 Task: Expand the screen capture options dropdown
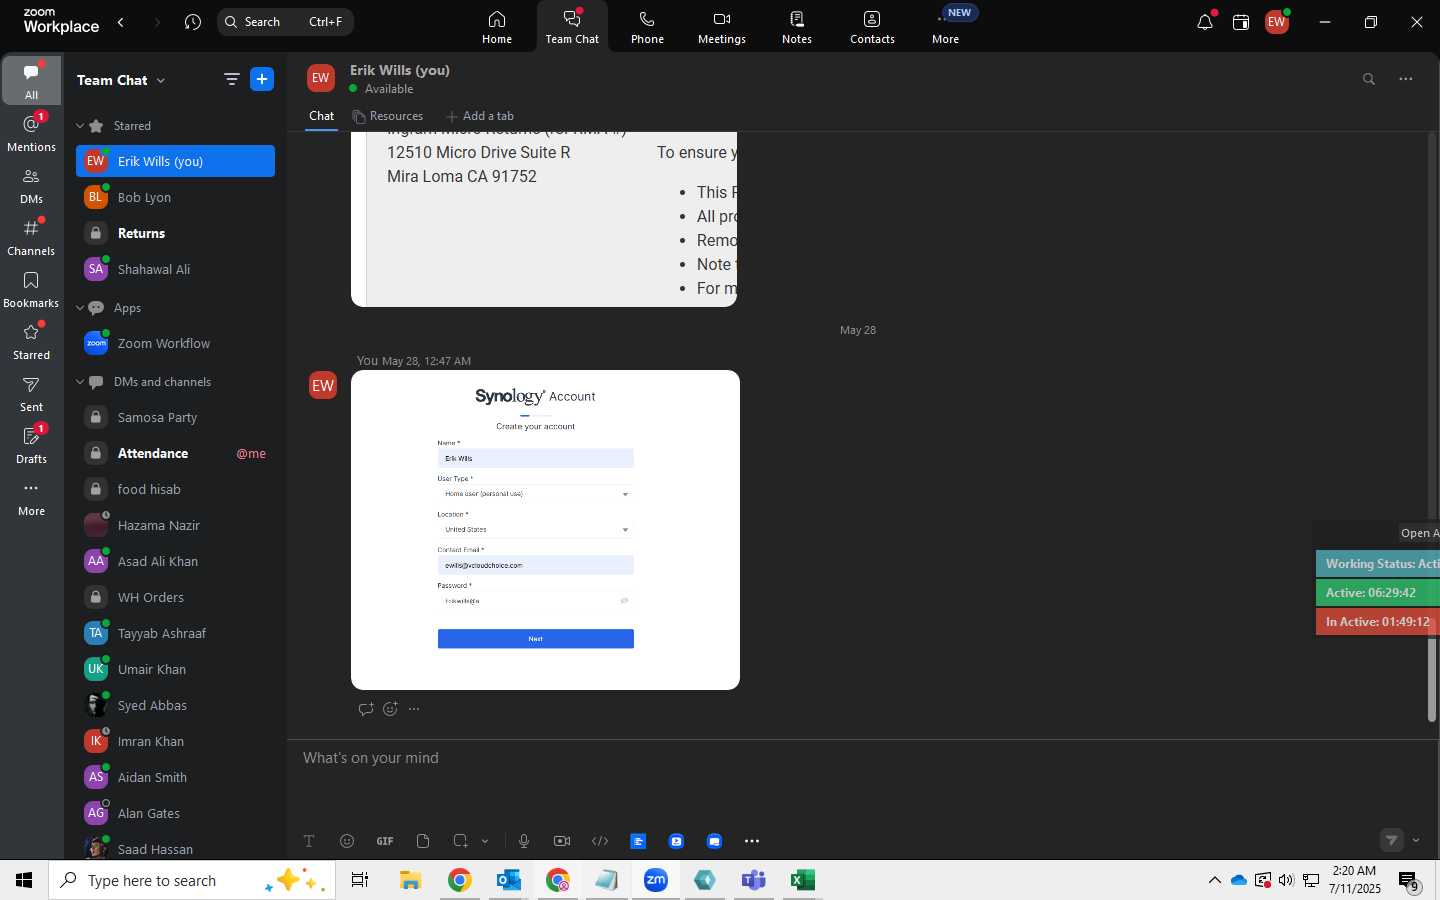tap(485, 841)
